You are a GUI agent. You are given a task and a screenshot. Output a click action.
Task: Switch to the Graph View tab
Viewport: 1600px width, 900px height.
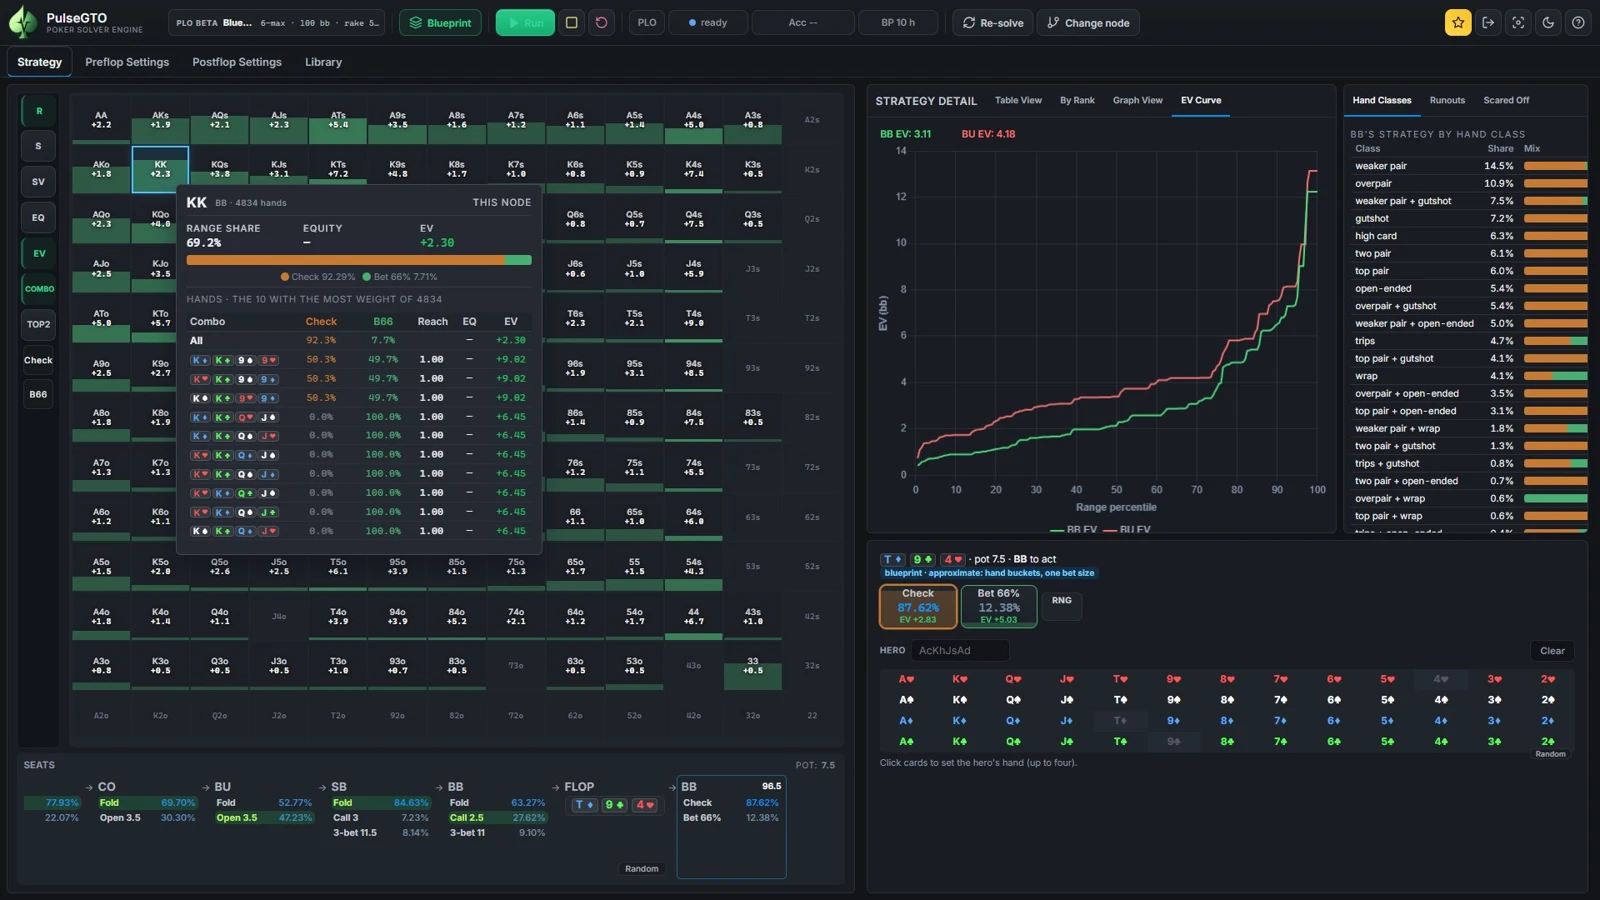click(1138, 100)
